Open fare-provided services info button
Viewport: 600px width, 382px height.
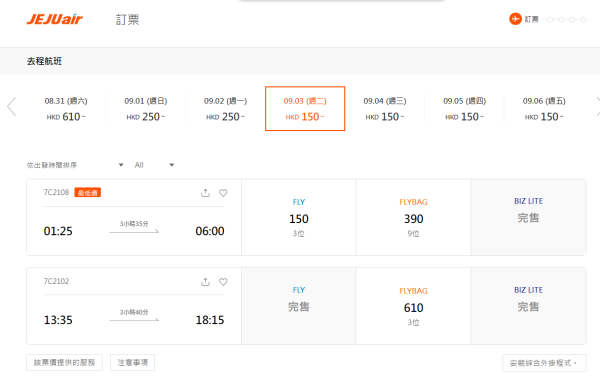[x=64, y=362]
